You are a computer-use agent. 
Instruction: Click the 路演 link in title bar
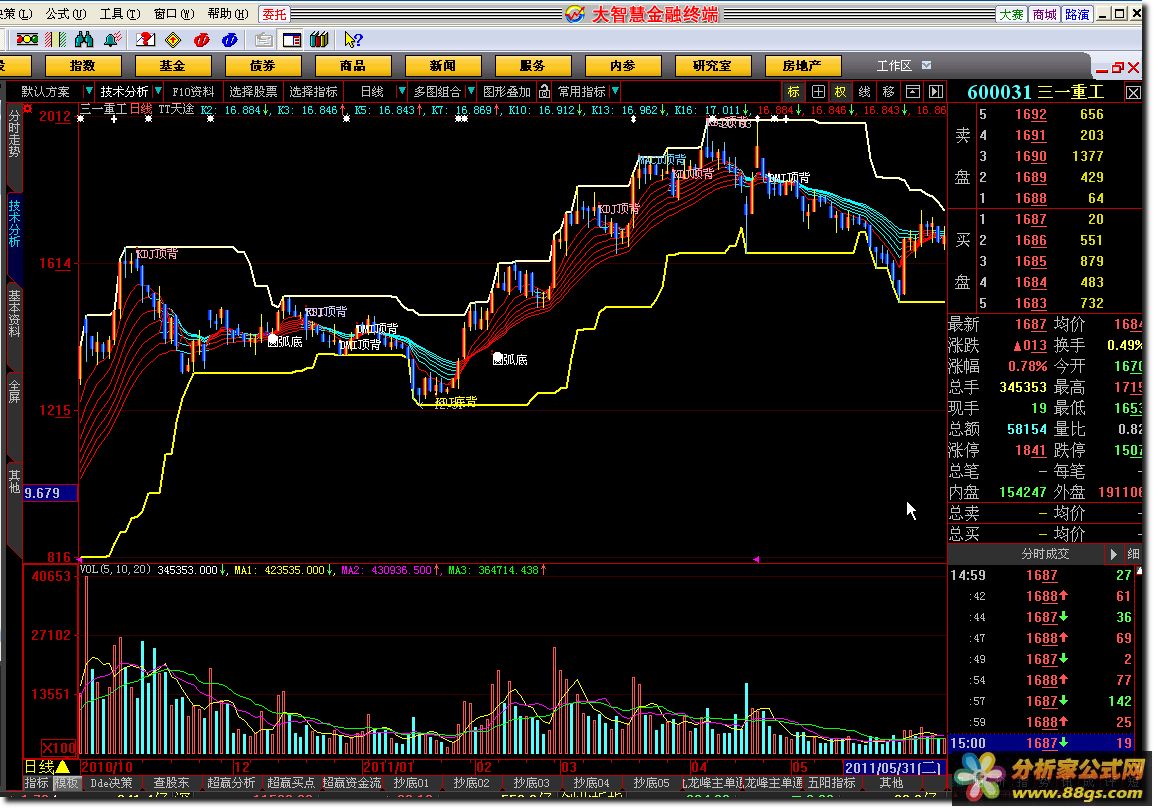tap(1077, 14)
